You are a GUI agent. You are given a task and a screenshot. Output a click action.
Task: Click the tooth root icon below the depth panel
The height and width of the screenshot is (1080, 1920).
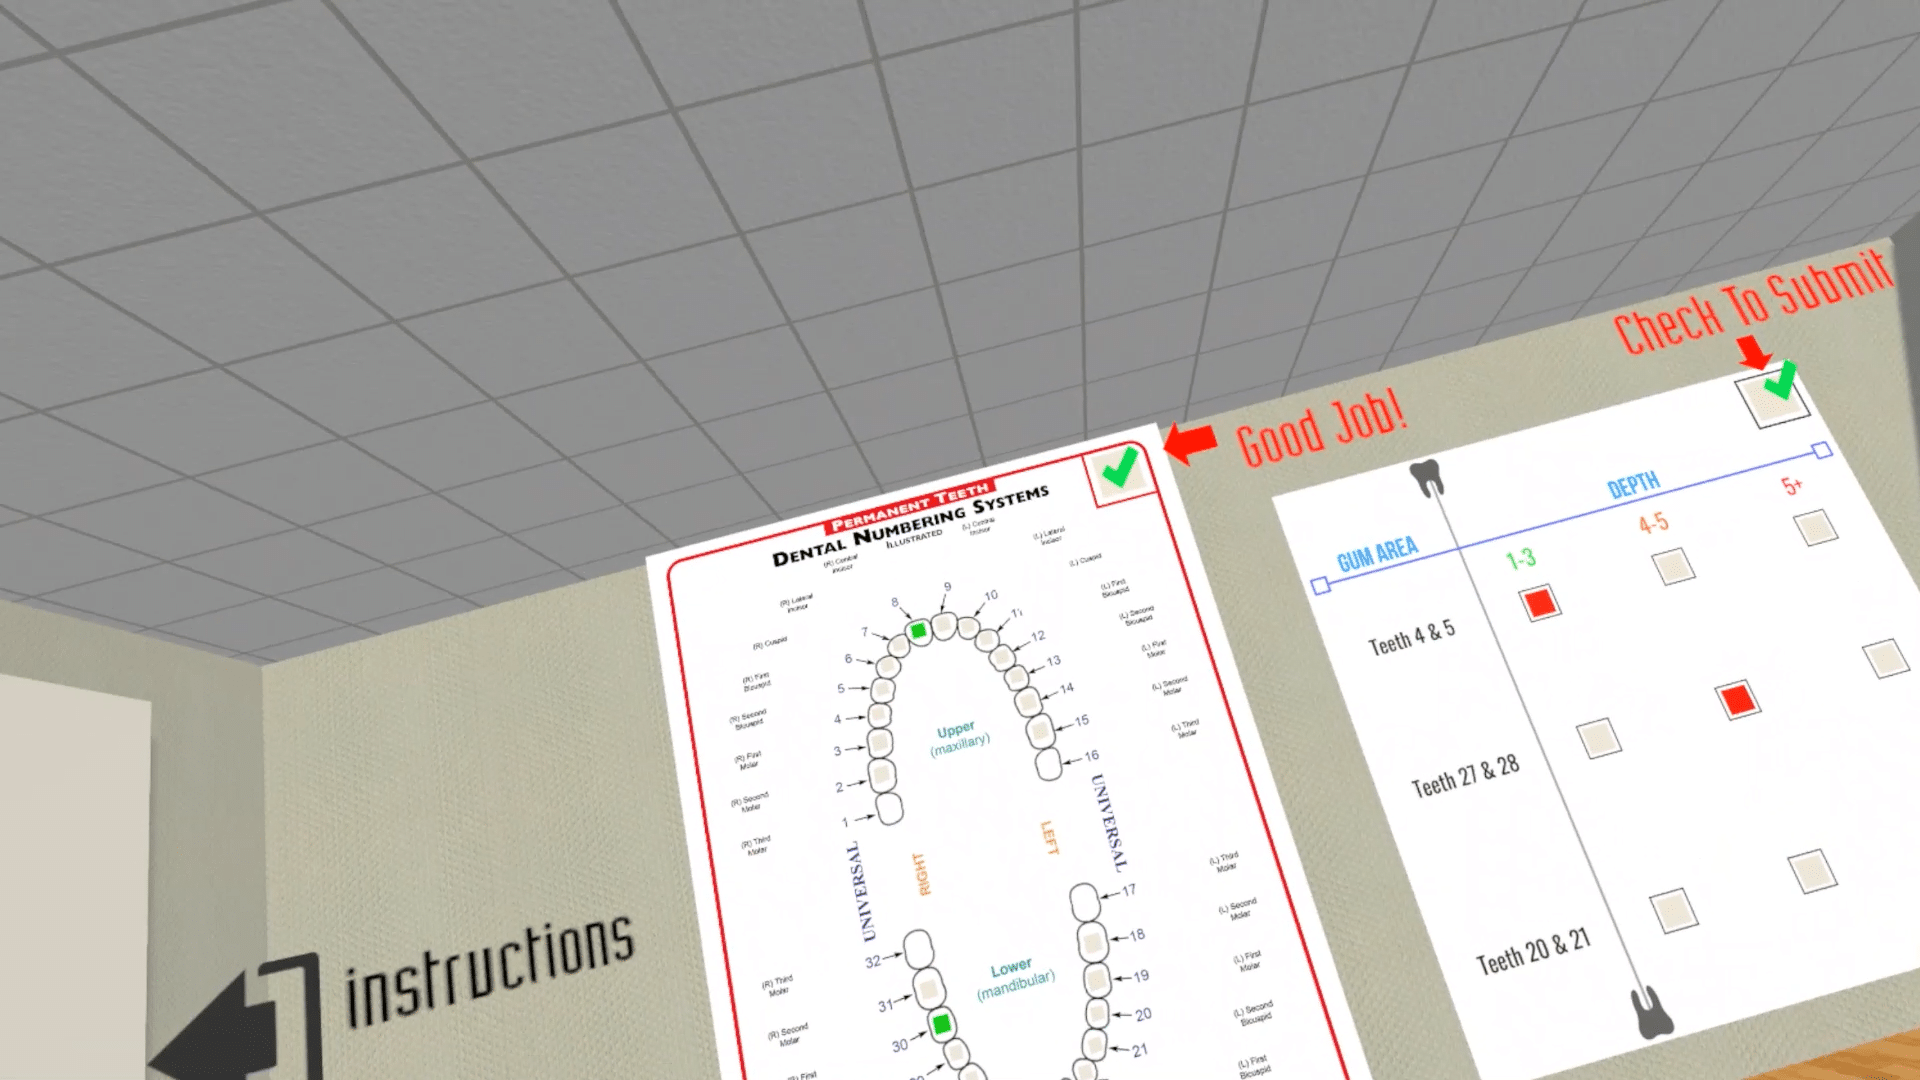(1651, 1012)
